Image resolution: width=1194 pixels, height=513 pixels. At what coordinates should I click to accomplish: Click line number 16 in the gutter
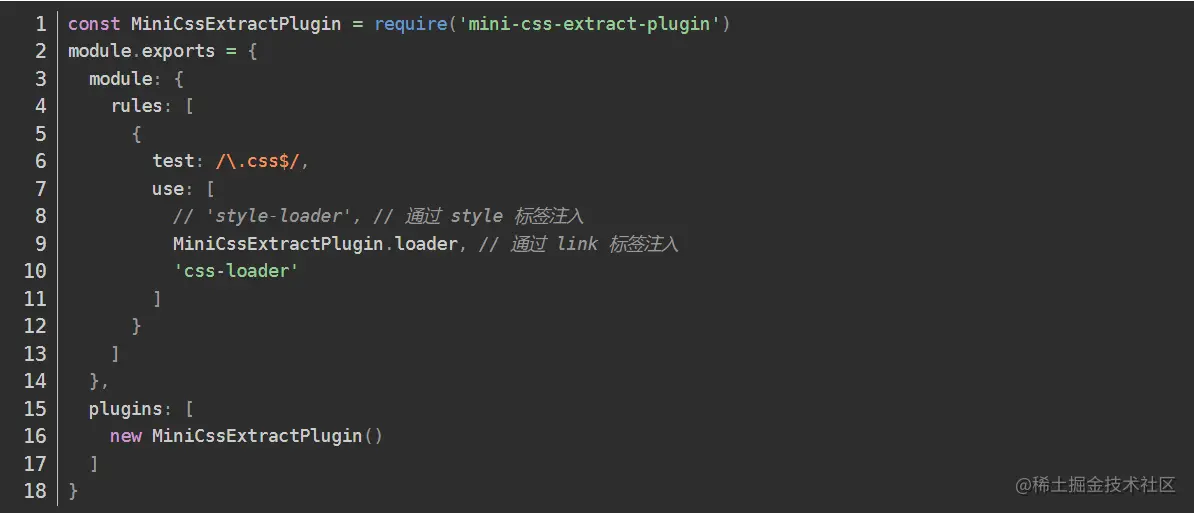coord(36,436)
